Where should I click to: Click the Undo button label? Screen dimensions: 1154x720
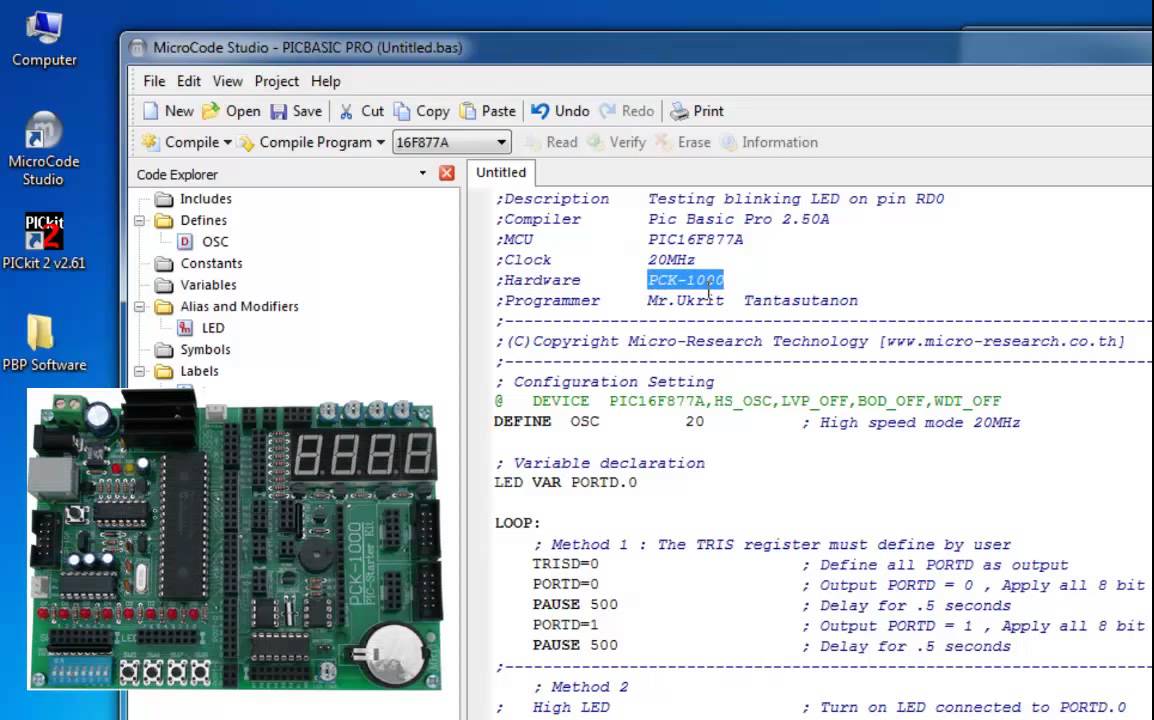[572, 111]
